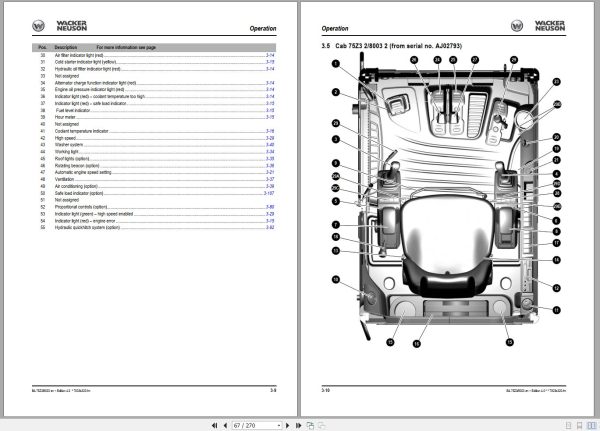Open page link for high speed enabled indicator light
600x431 pixels.
[270, 214]
